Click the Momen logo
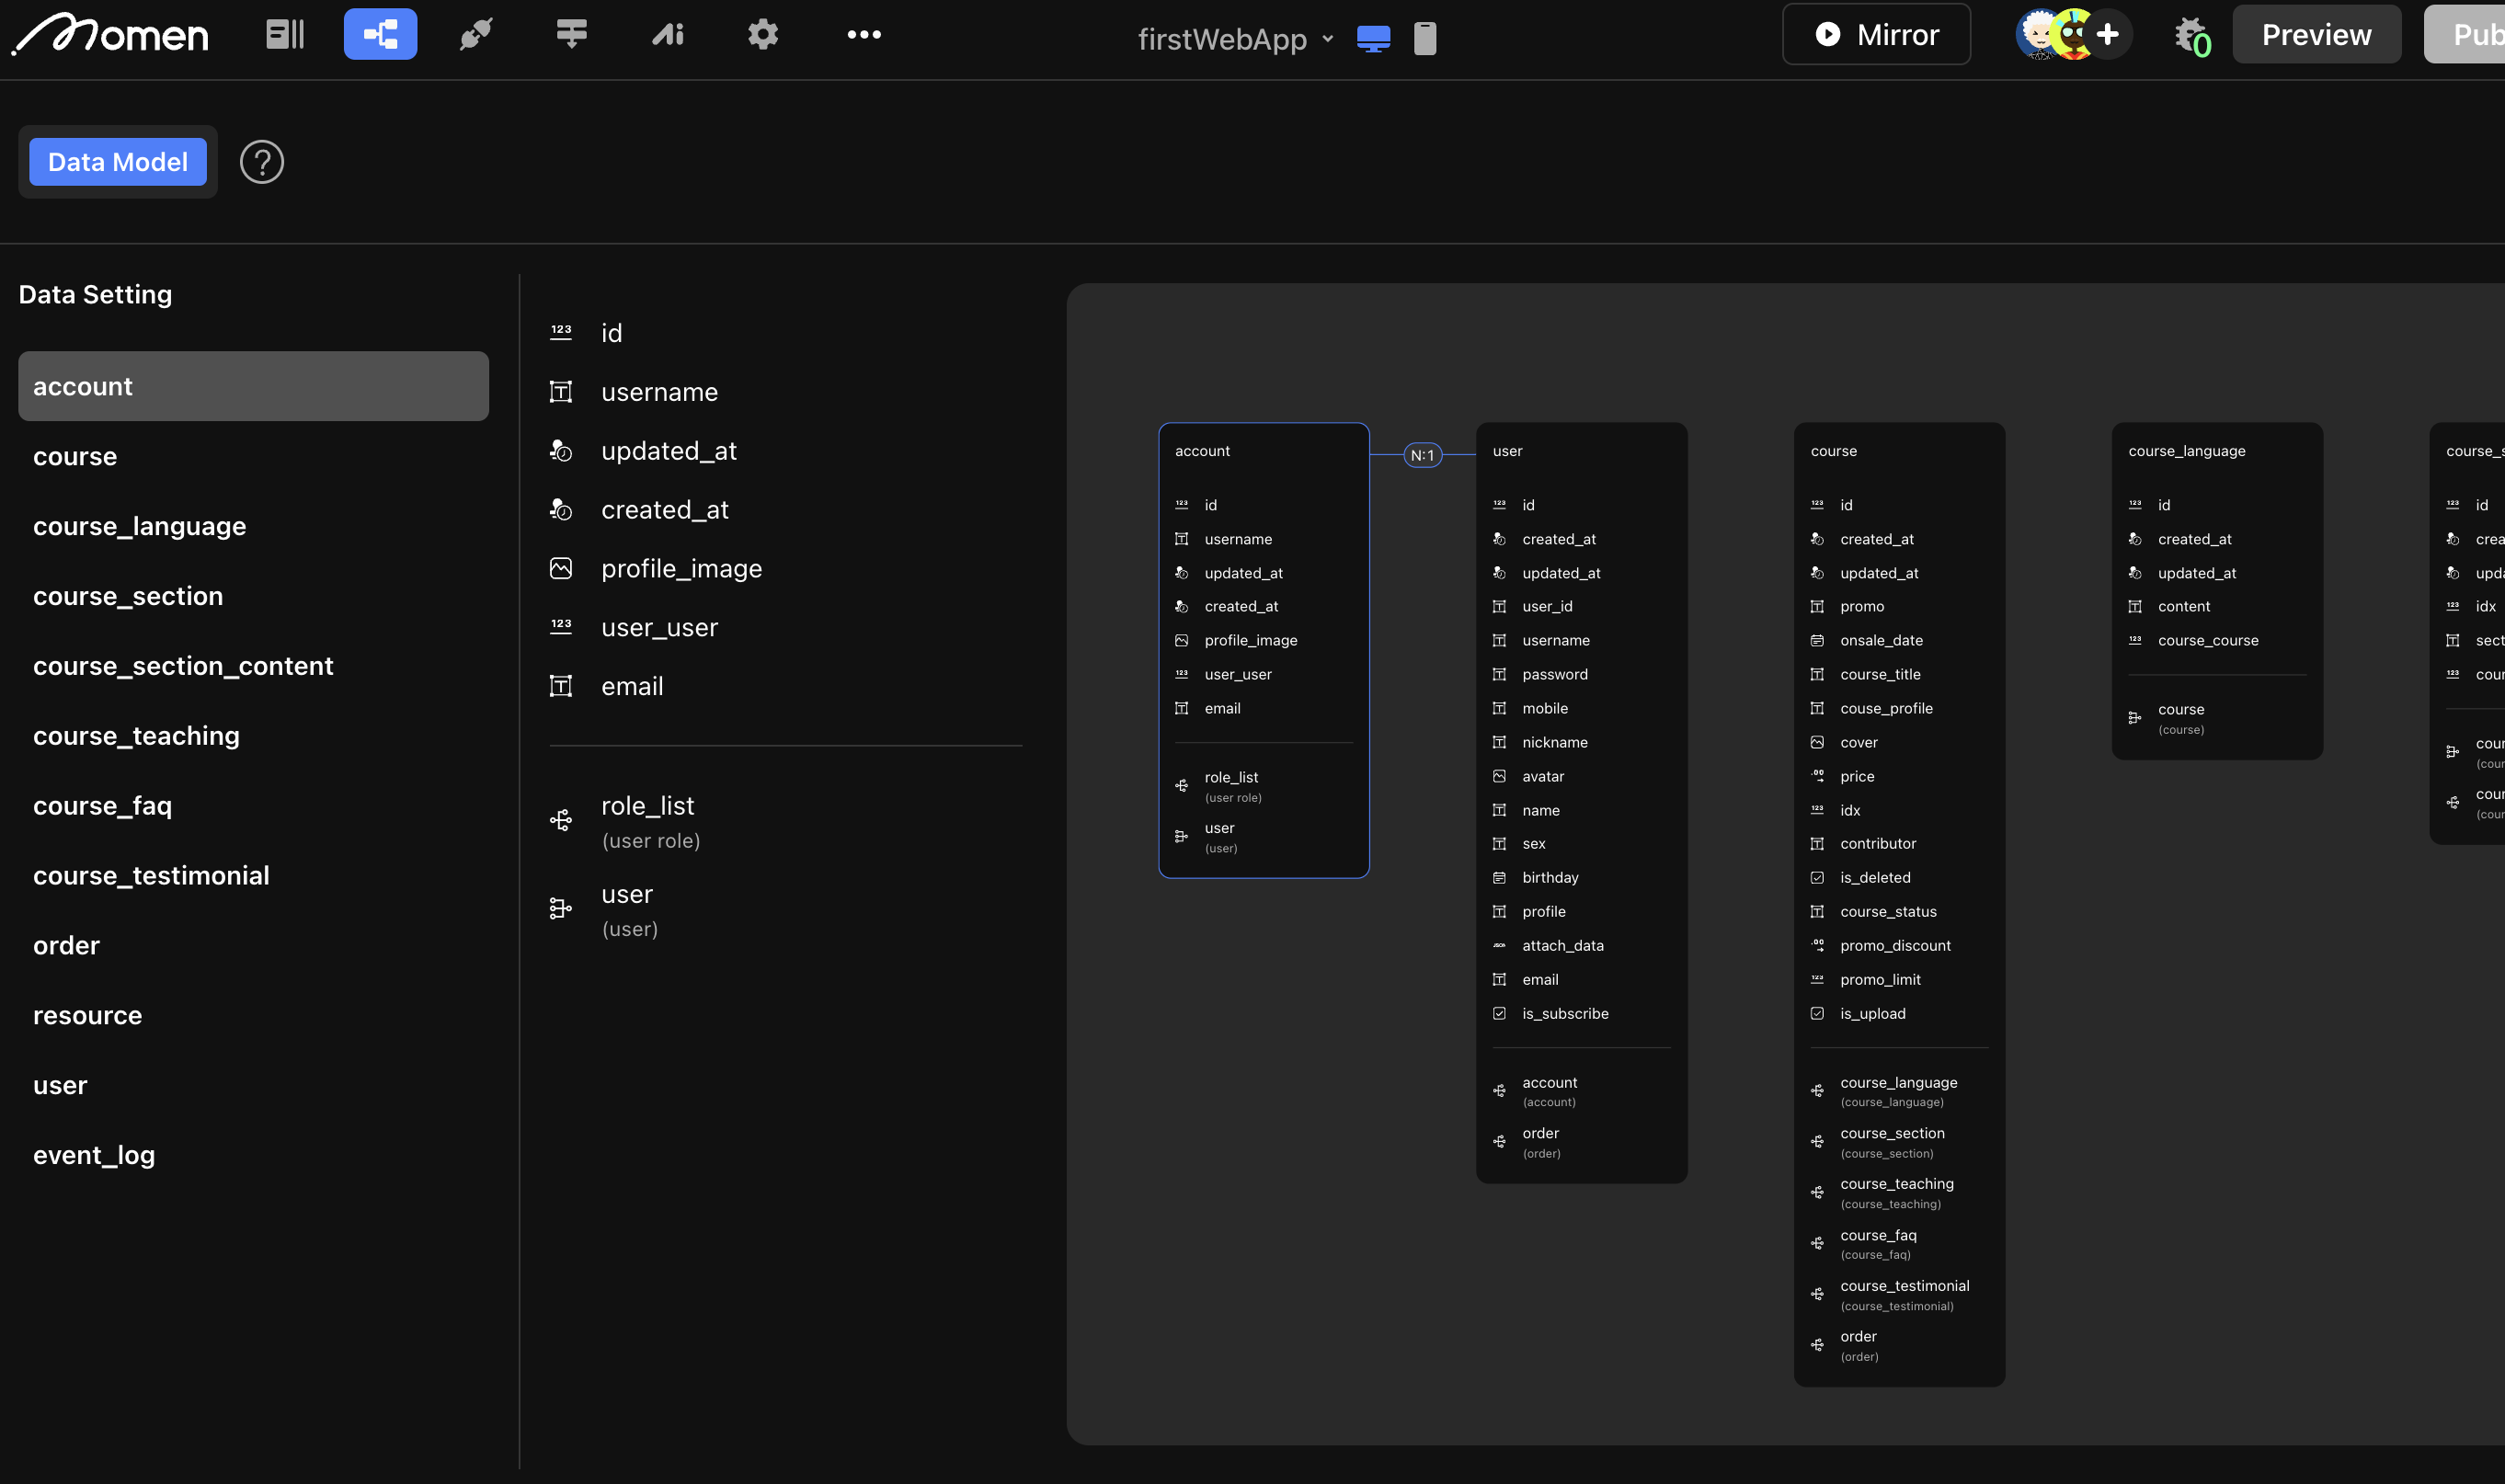 tap(110, 35)
